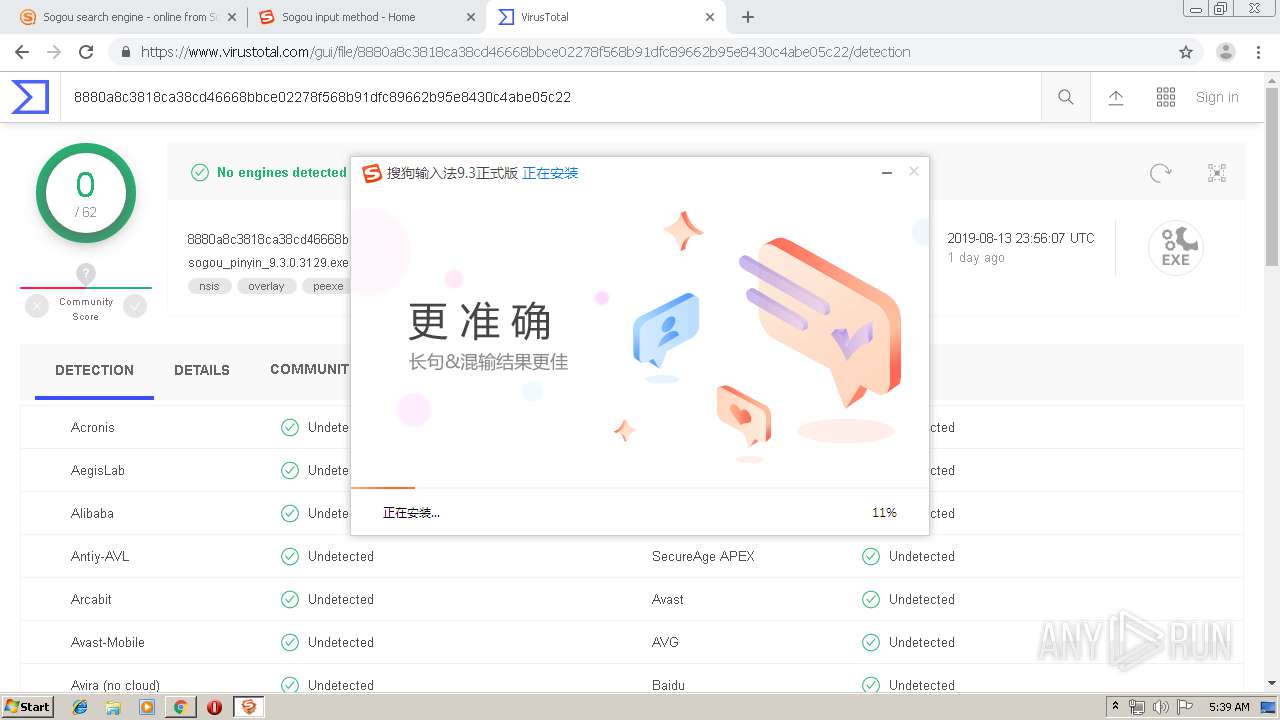
Task: Click the detection score circle 0/62
Action: [85, 193]
